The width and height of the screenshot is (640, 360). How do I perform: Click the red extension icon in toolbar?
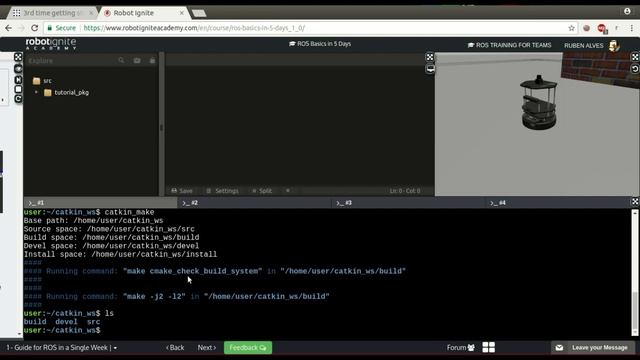pyautogui.click(x=601, y=28)
